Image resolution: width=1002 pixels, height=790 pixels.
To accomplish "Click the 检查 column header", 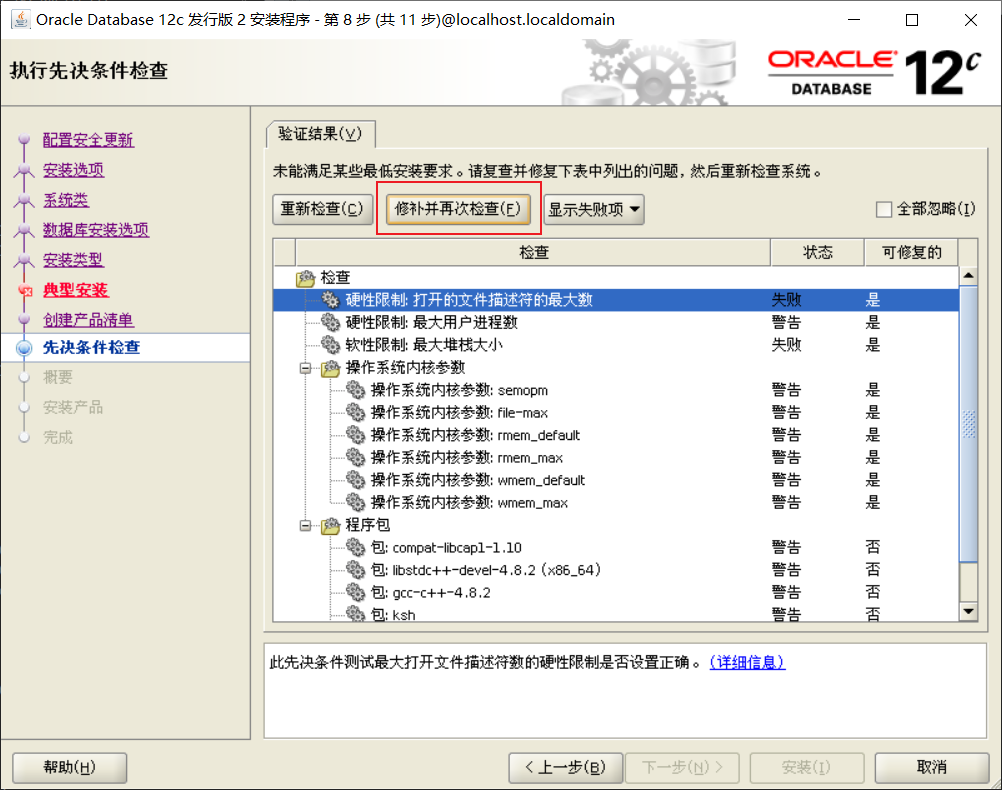I will coord(533,252).
